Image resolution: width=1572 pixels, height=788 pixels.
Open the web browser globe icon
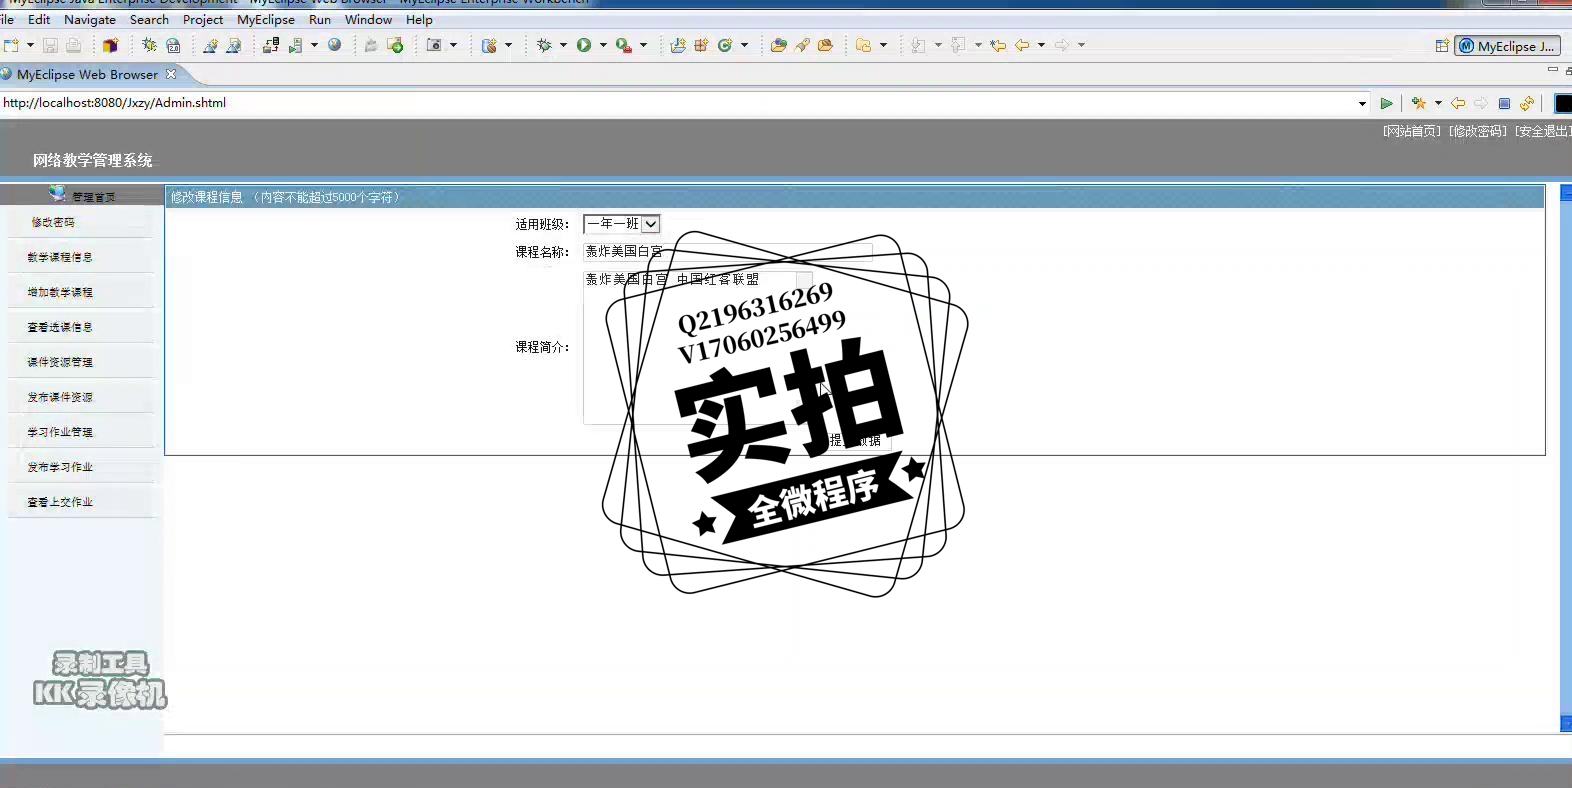pos(335,45)
